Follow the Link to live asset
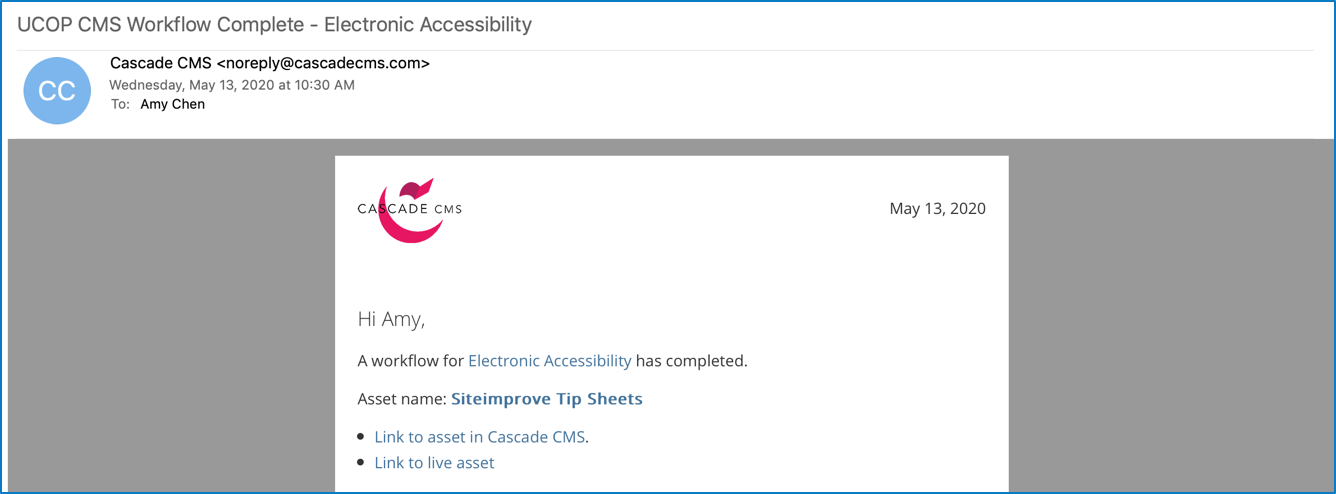1336x494 pixels. click(434, 463)
